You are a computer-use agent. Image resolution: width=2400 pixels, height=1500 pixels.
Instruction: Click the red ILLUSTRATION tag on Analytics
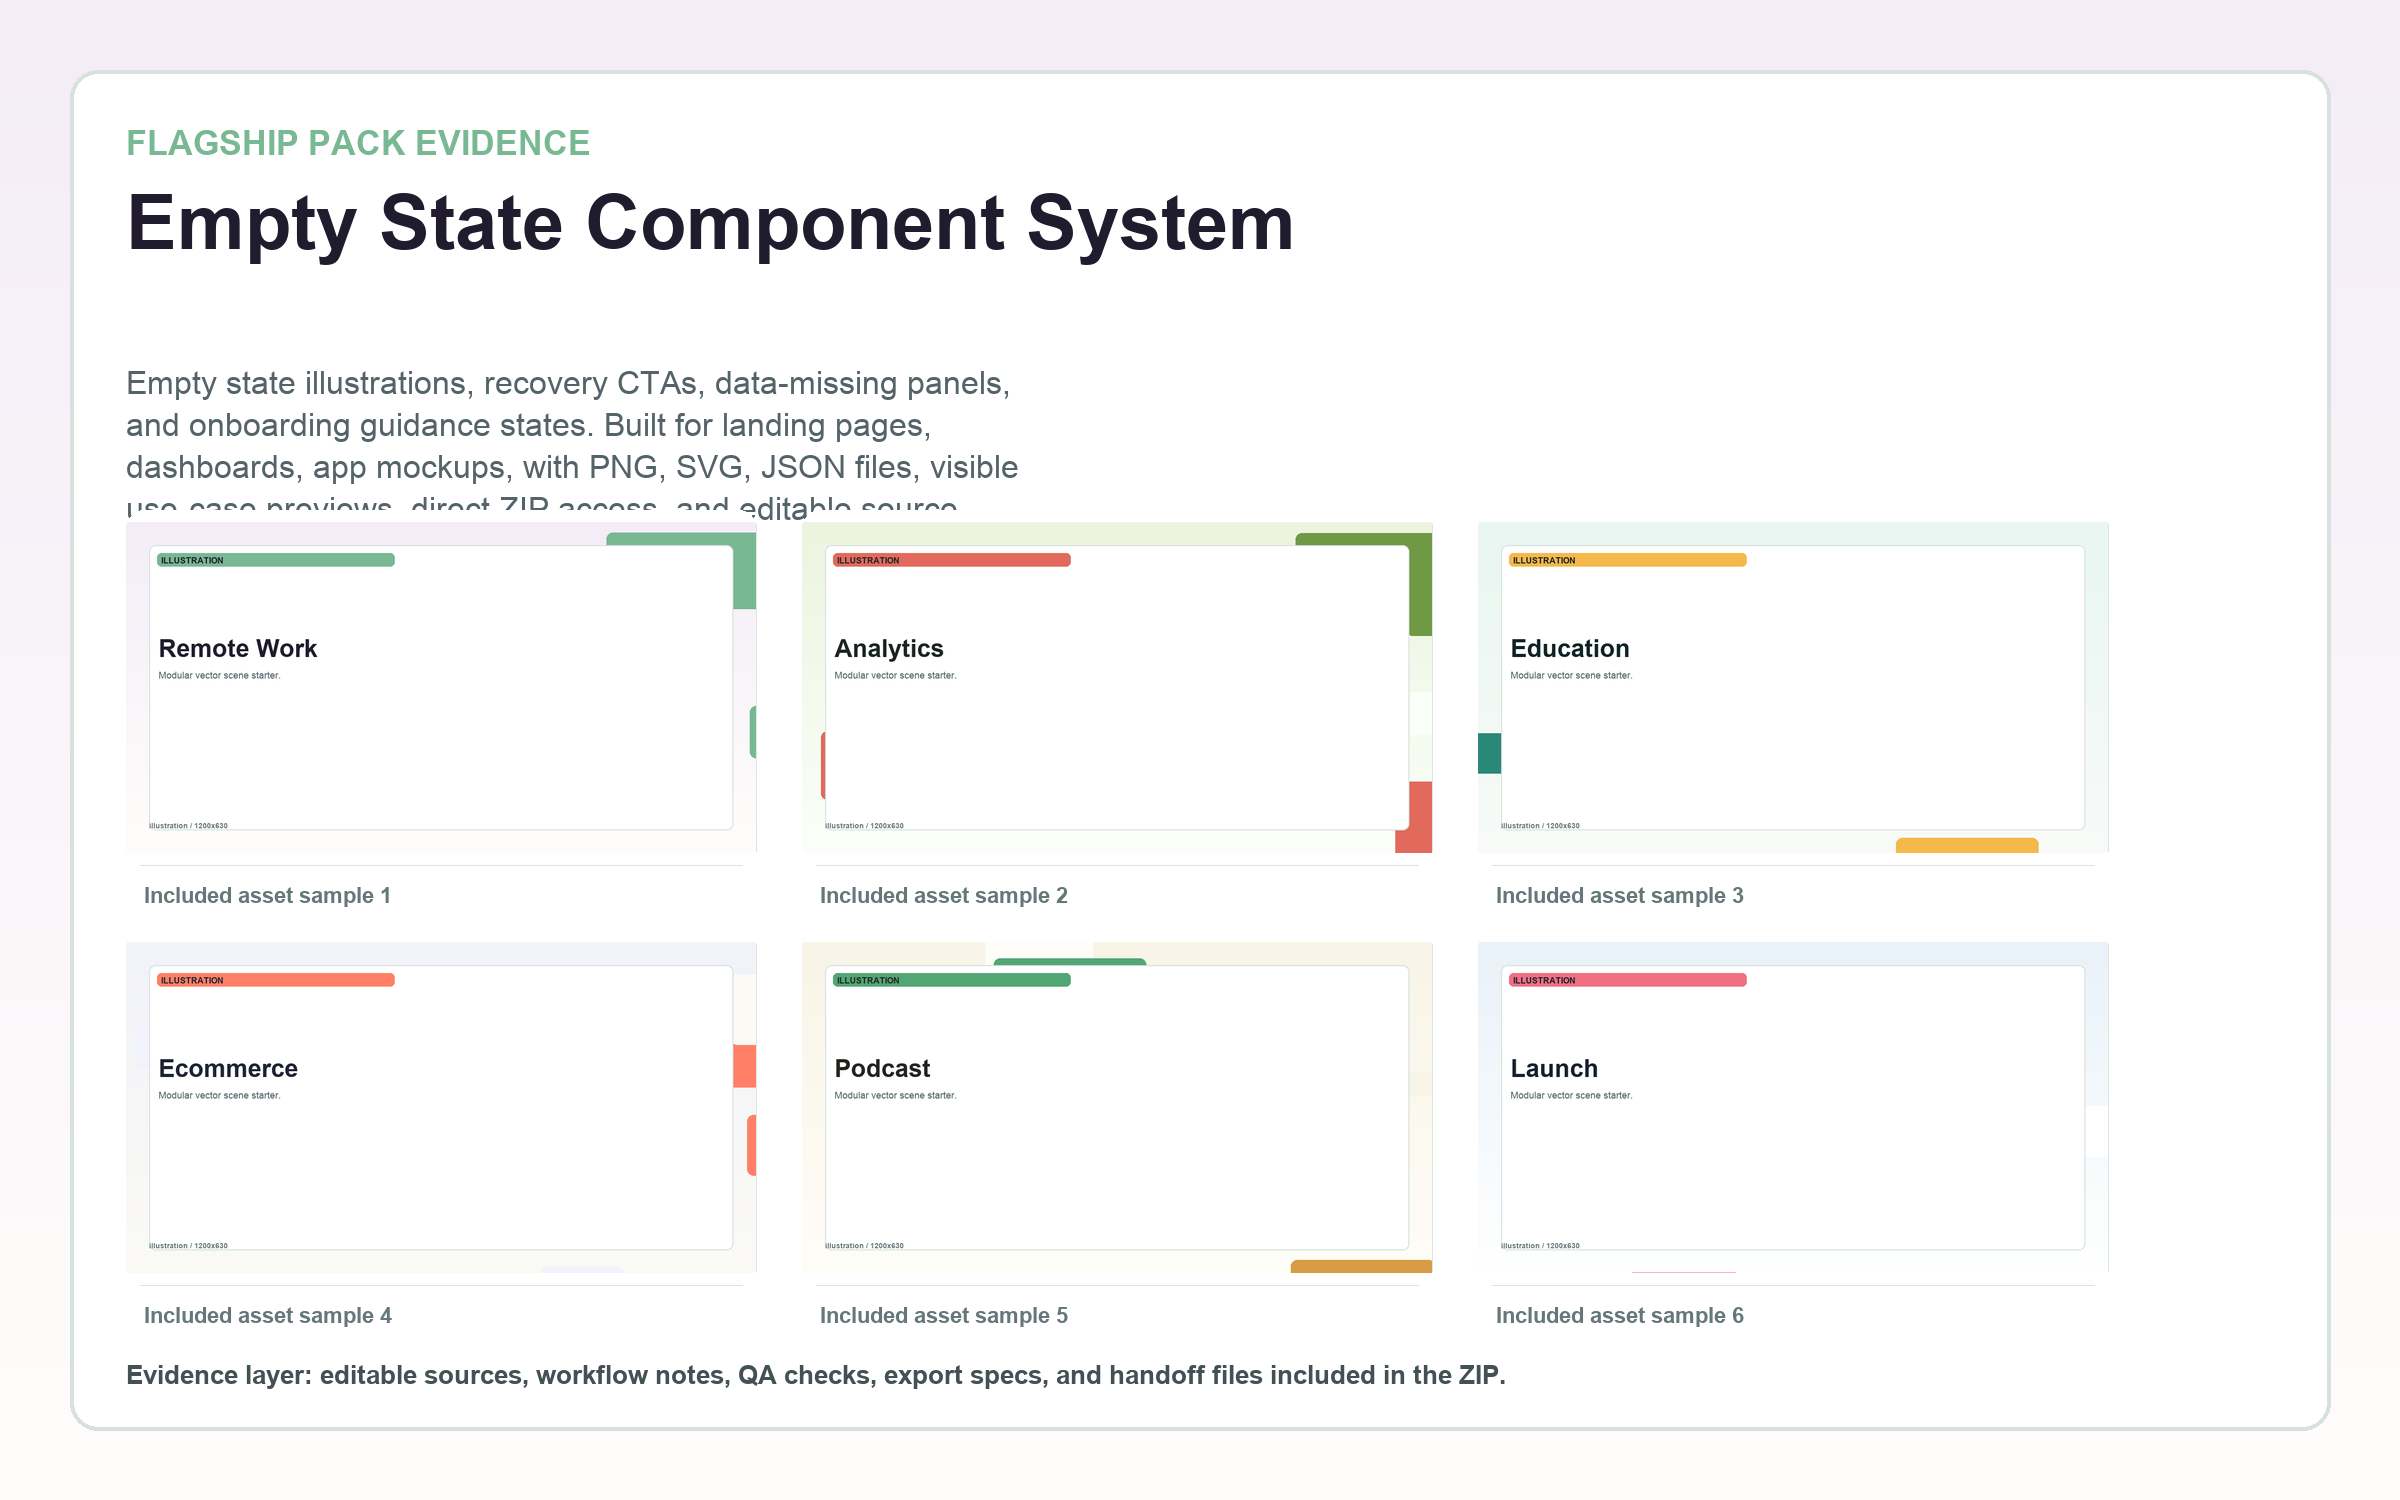coord(951,560)
